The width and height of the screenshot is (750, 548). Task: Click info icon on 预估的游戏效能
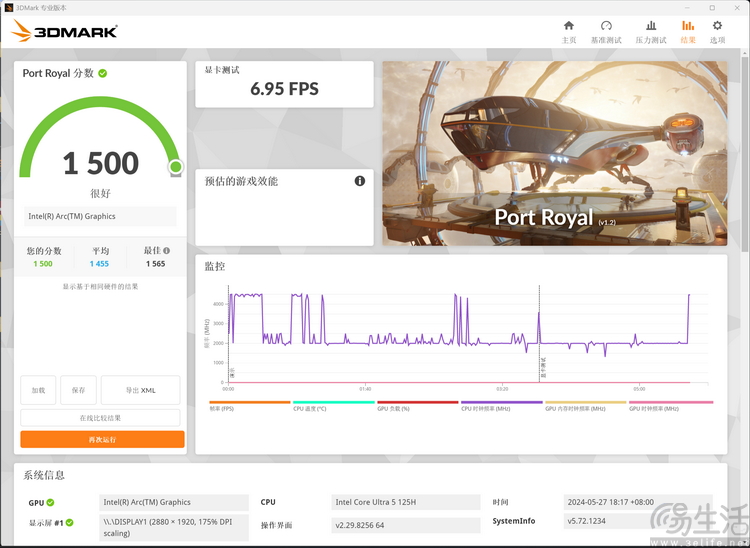pos(360,181)
